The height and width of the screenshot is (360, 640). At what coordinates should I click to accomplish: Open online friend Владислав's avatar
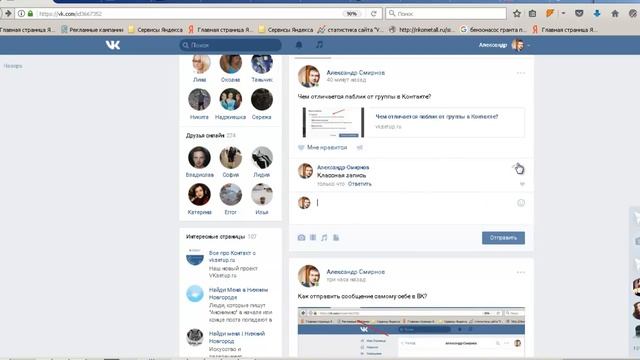tap(199, 158)
